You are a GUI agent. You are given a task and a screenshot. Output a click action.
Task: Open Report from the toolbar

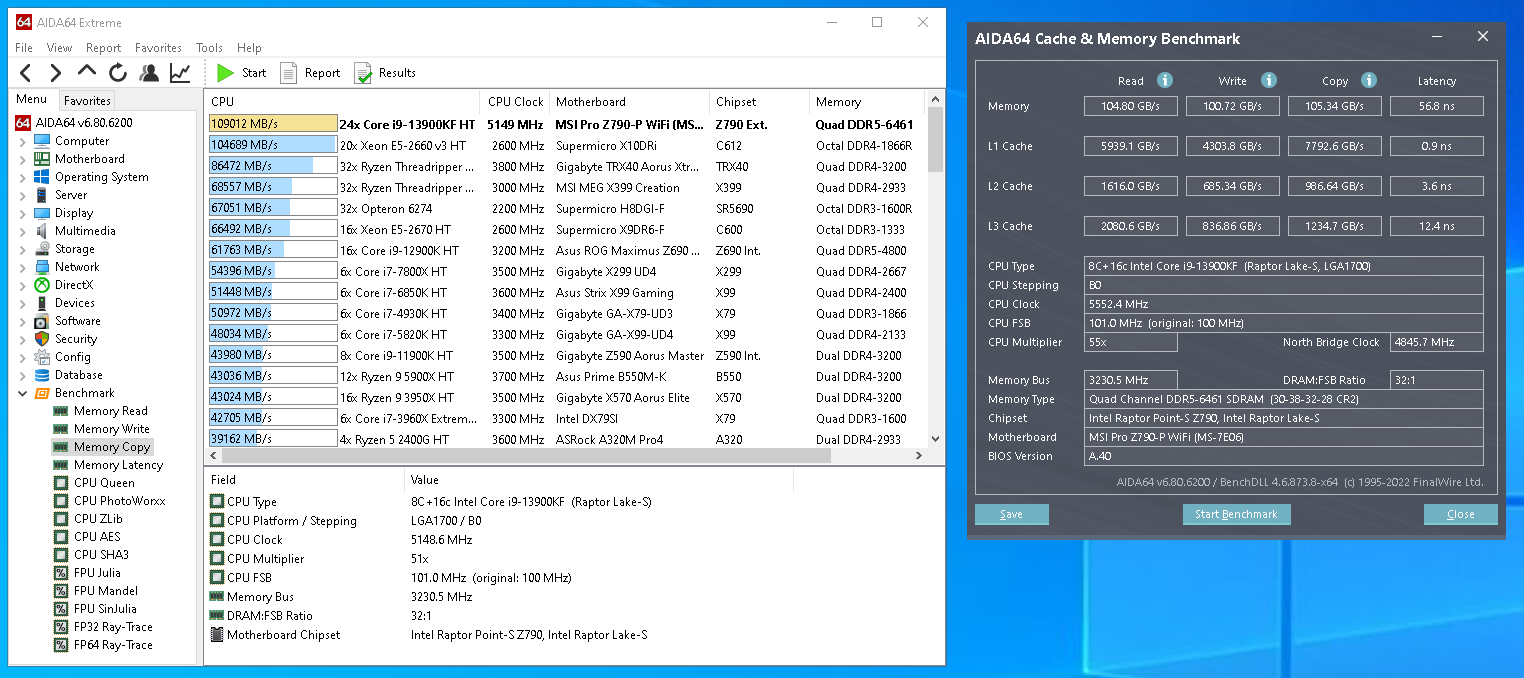click(310, 73)
